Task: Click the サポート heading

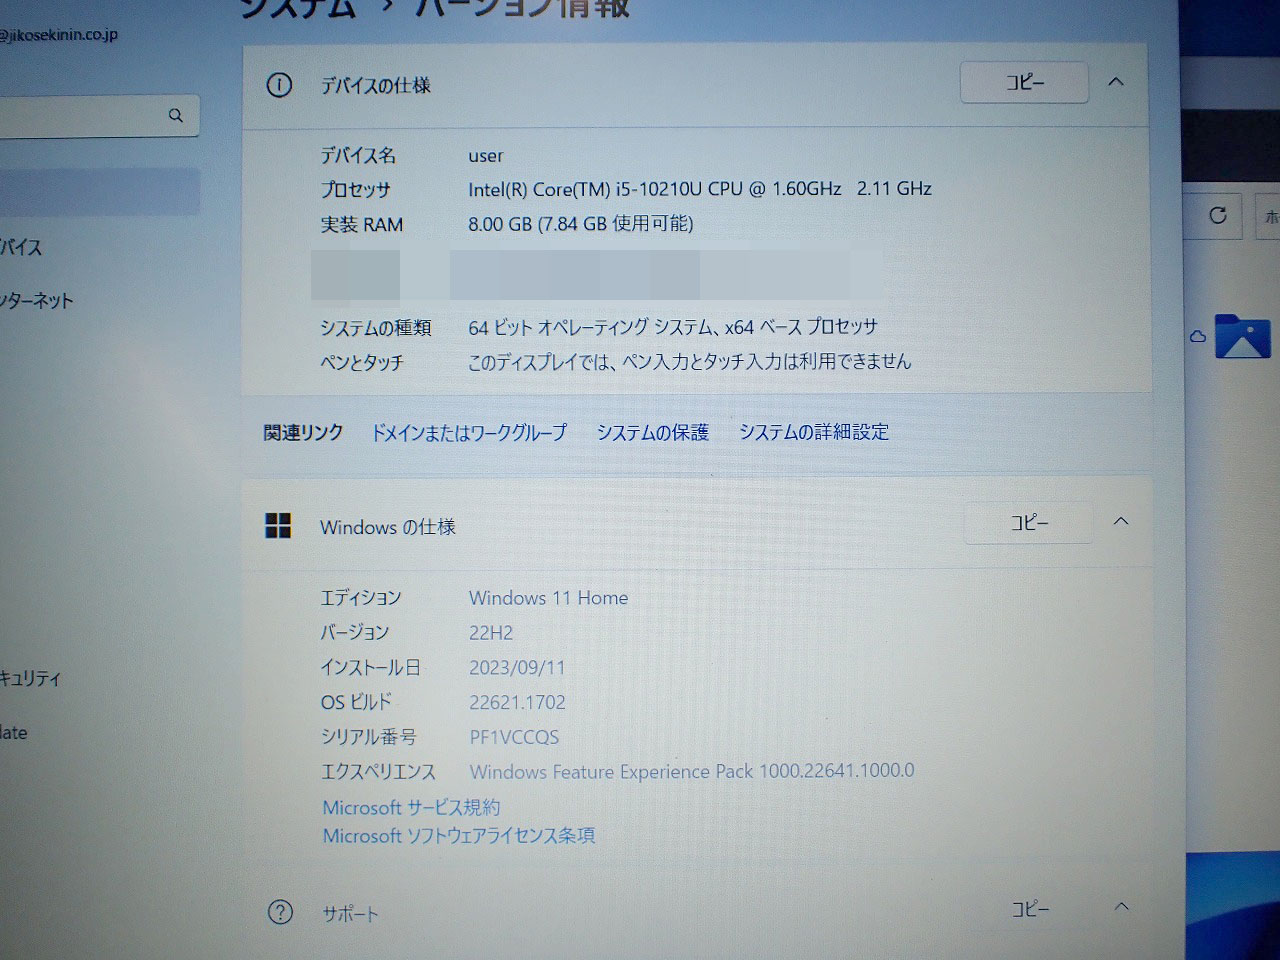Action: (350, 914)
